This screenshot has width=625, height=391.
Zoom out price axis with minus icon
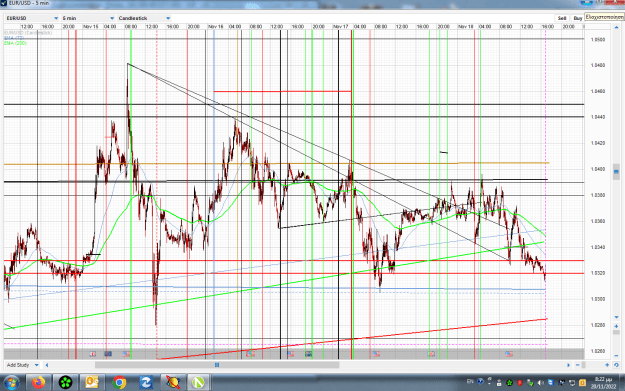click(x=616, y=356)
